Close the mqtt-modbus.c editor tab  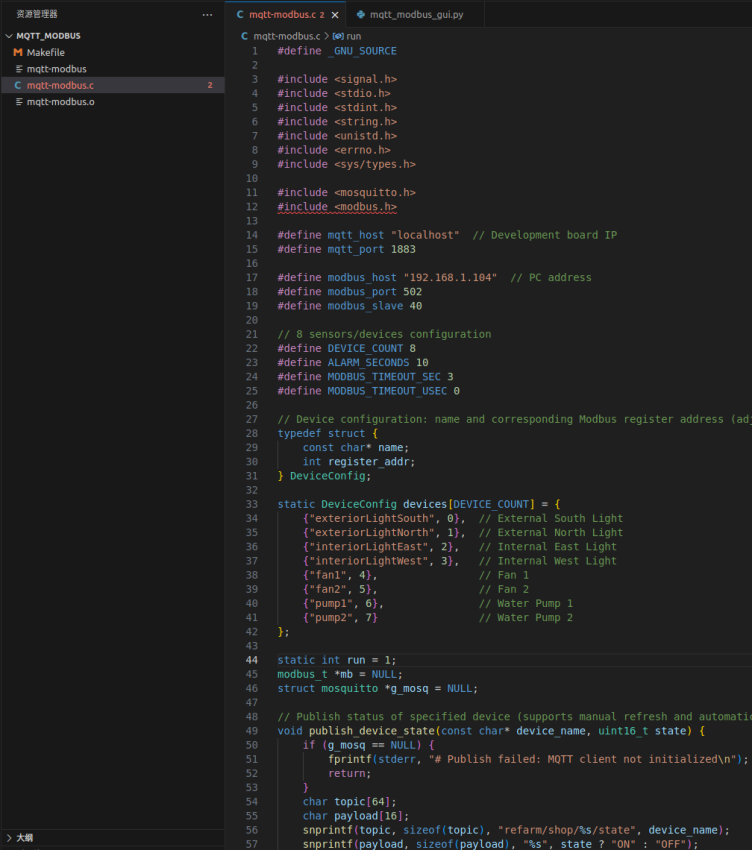click(x=335, y=15)
